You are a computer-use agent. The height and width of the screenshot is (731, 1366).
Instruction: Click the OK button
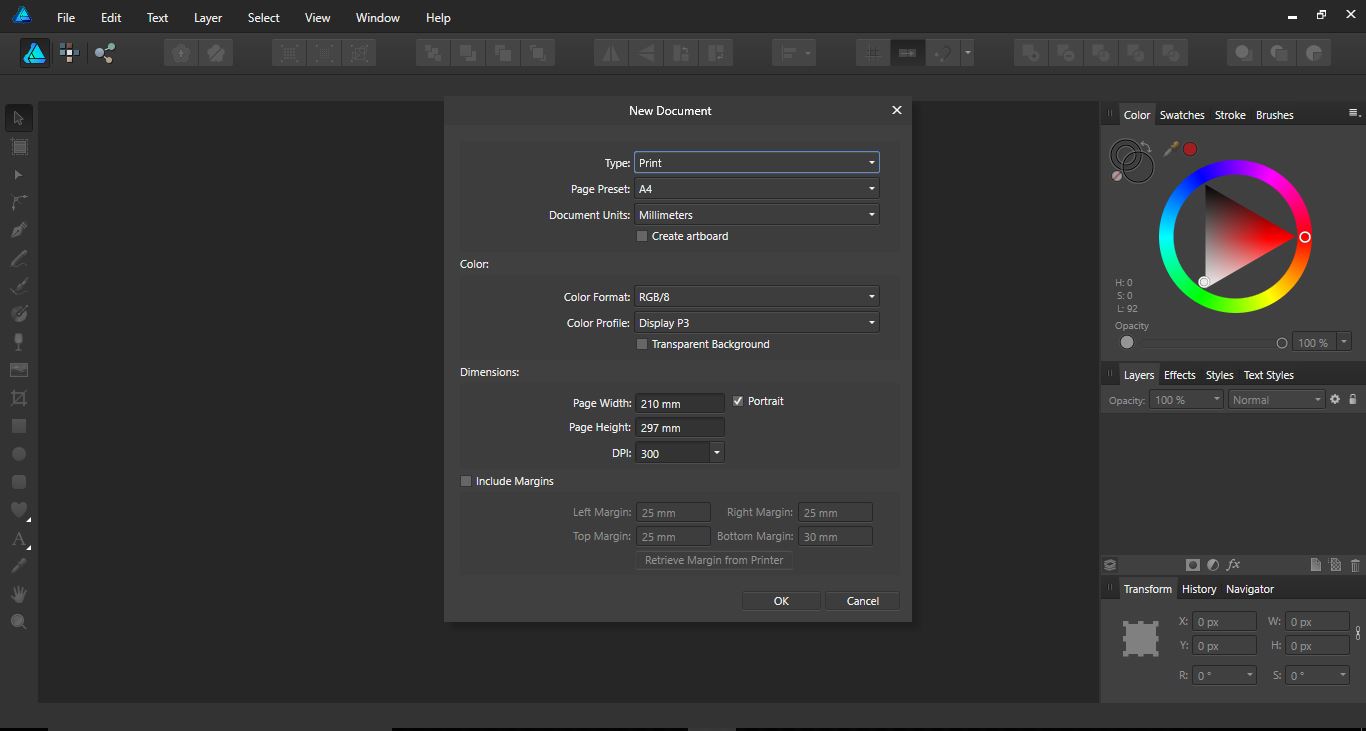point(781,600)
